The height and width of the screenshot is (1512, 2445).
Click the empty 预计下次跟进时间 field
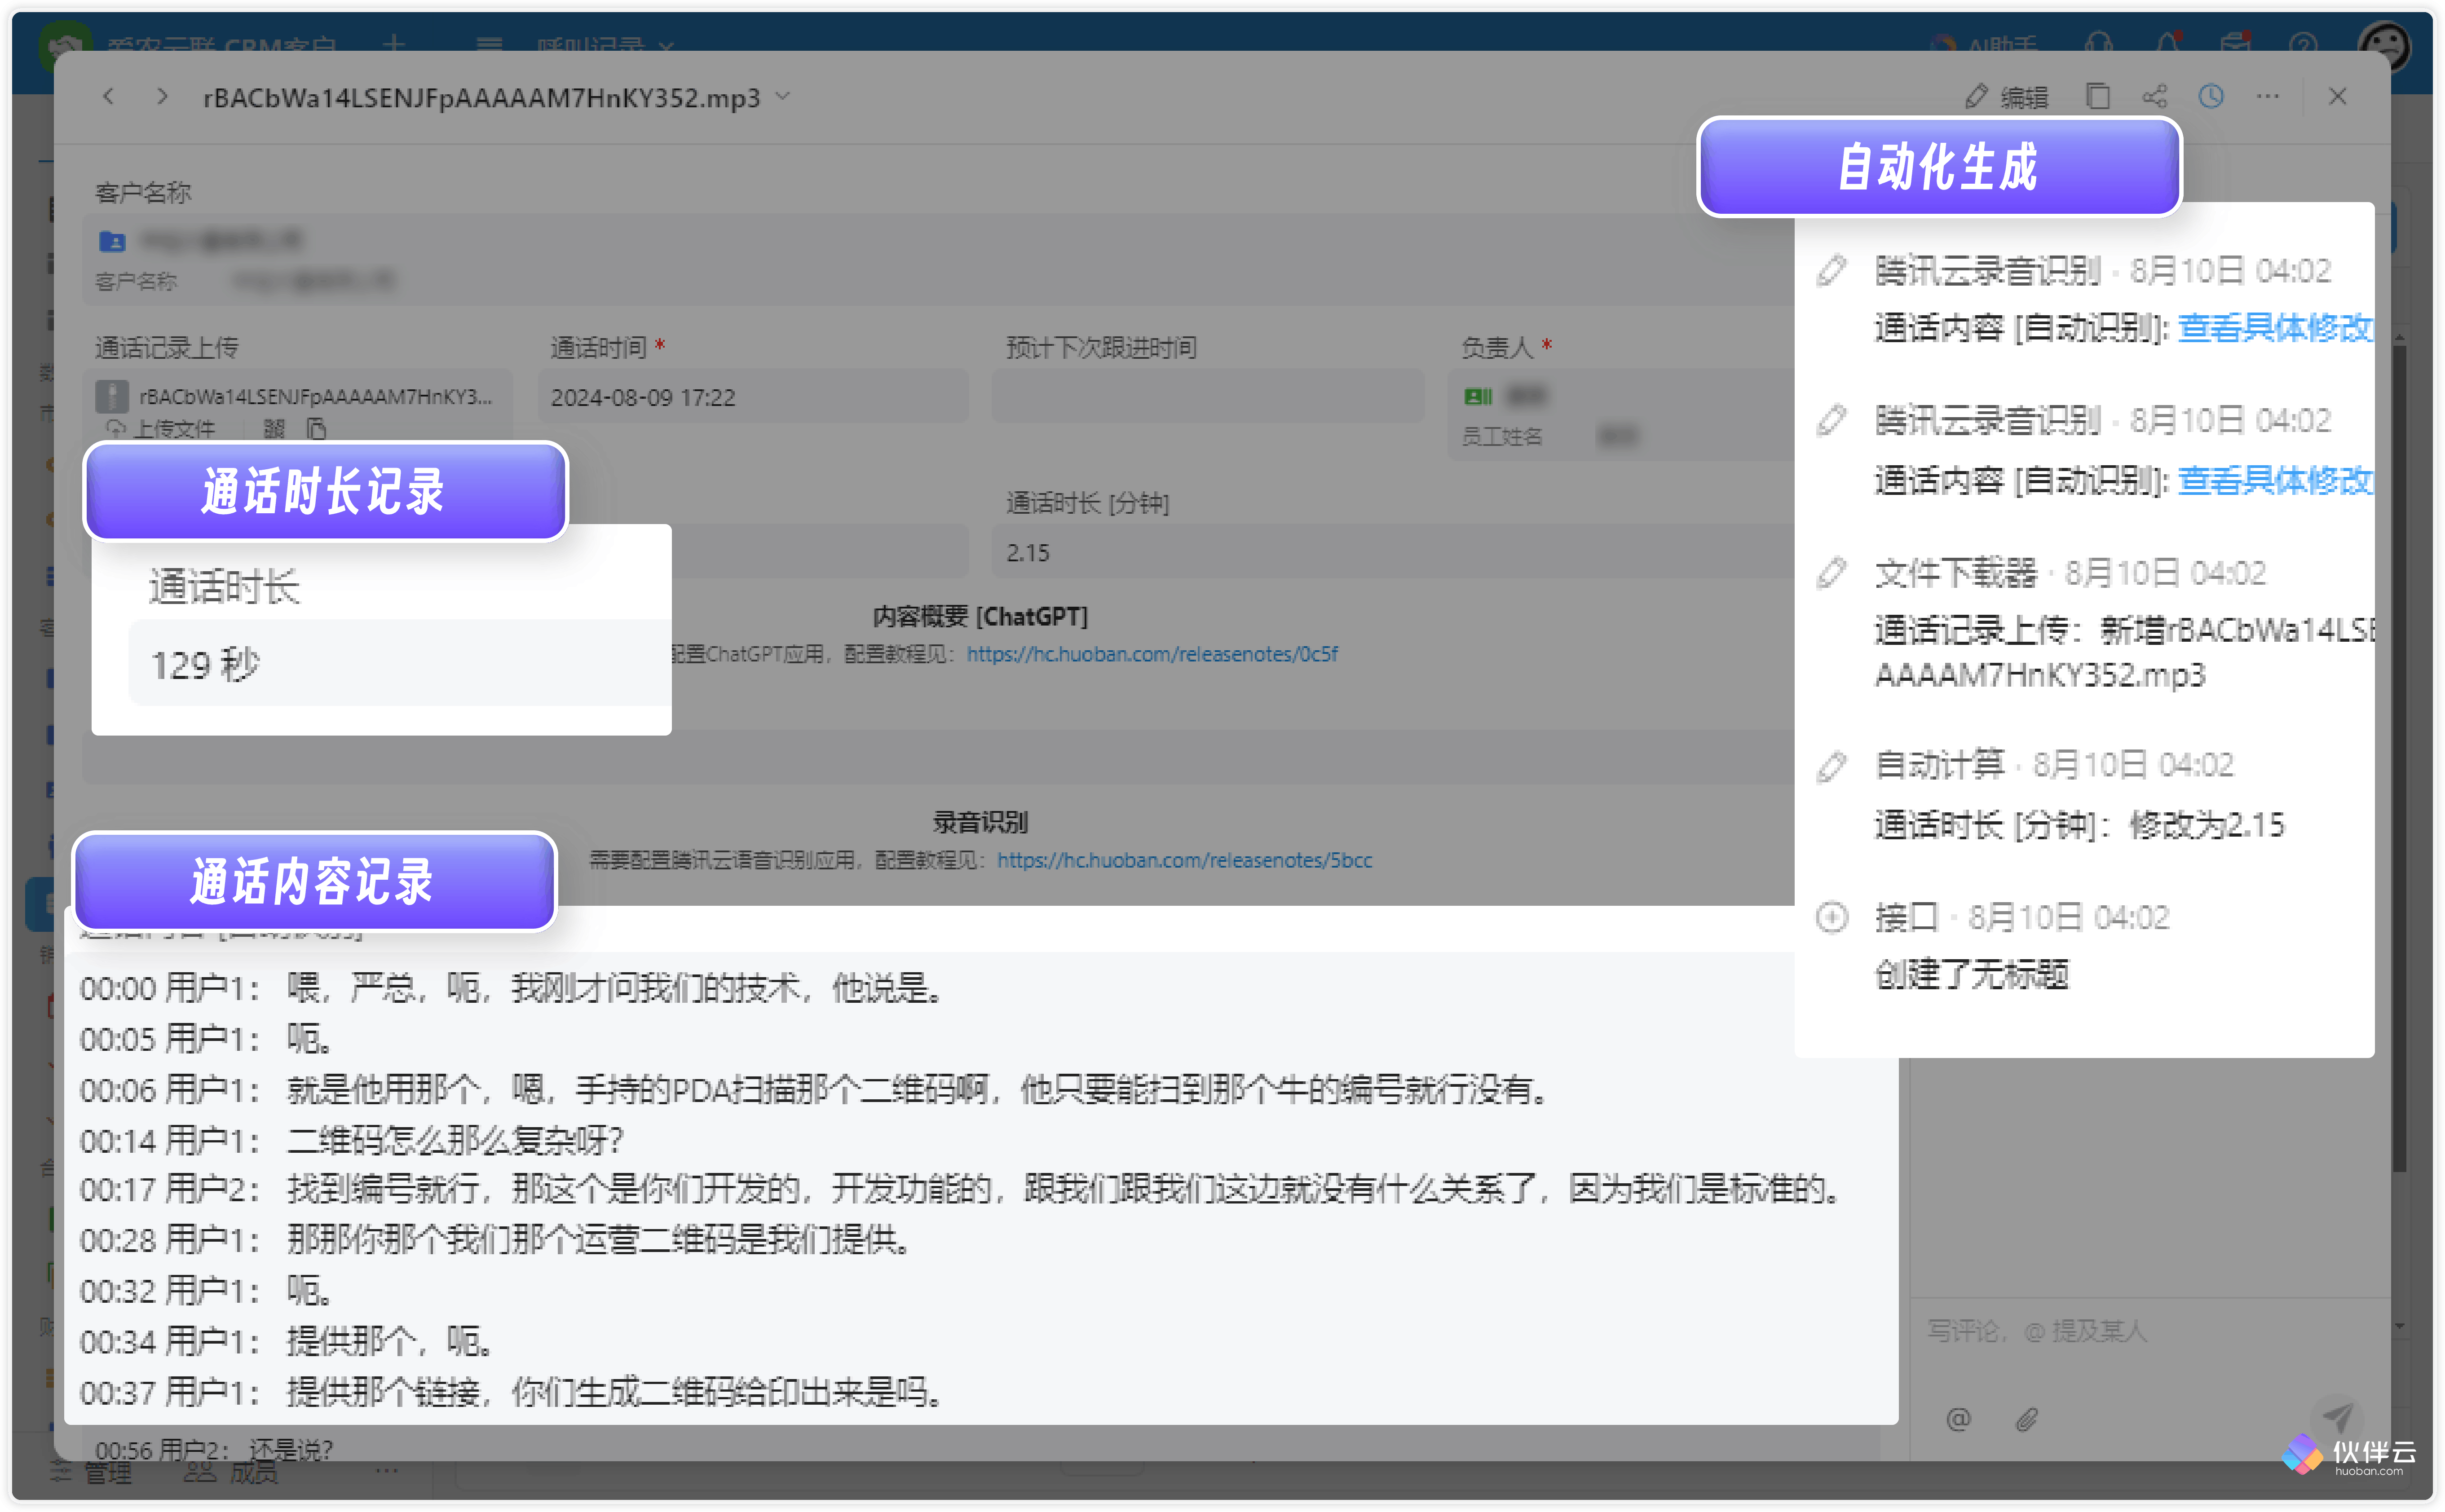click(1208, 397)
